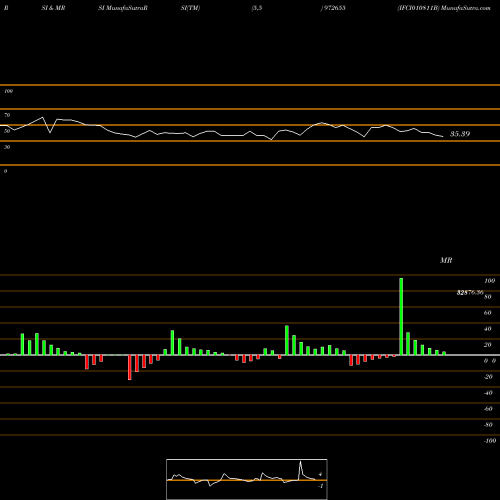Click the 'SI(TM)' header label
This screenshot has width=500, height=500.
tap(190, 8)
